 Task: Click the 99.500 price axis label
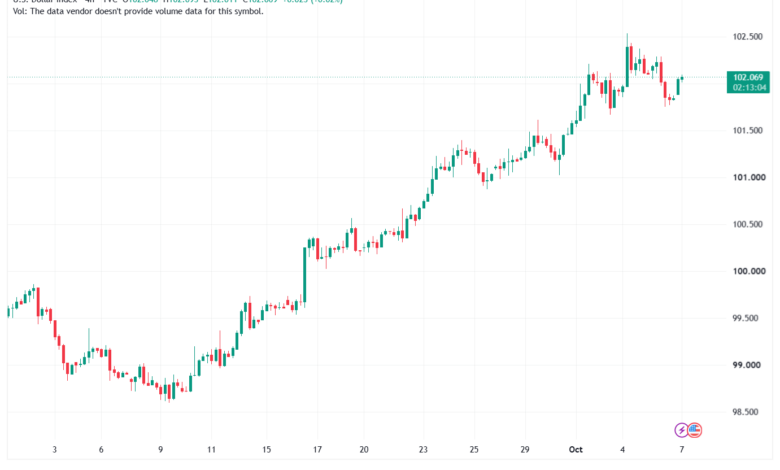click(745, 318)
